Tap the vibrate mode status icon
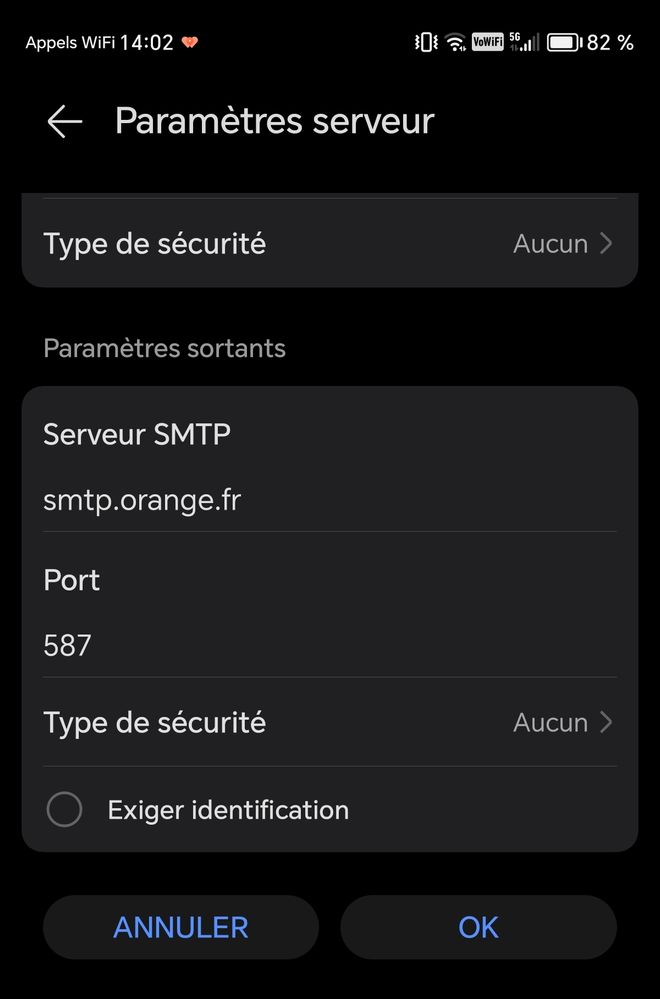660x999 pixels. click(x=426, y=42)
